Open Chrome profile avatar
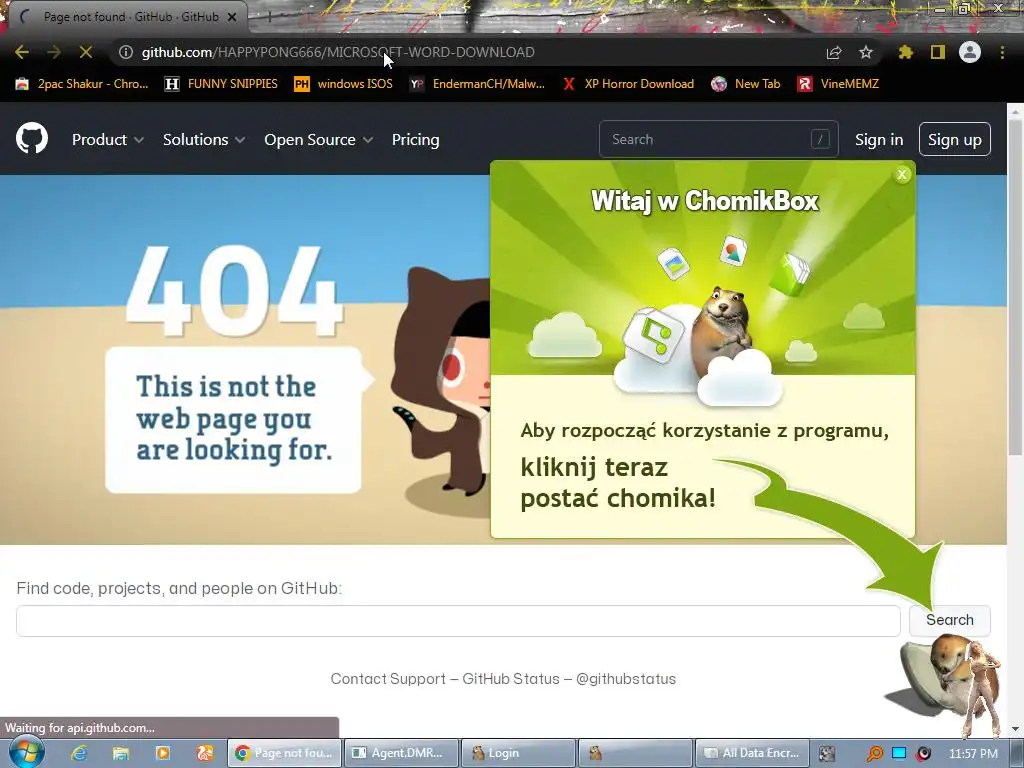Screen dimensions: 1024x768 (970, 52)
